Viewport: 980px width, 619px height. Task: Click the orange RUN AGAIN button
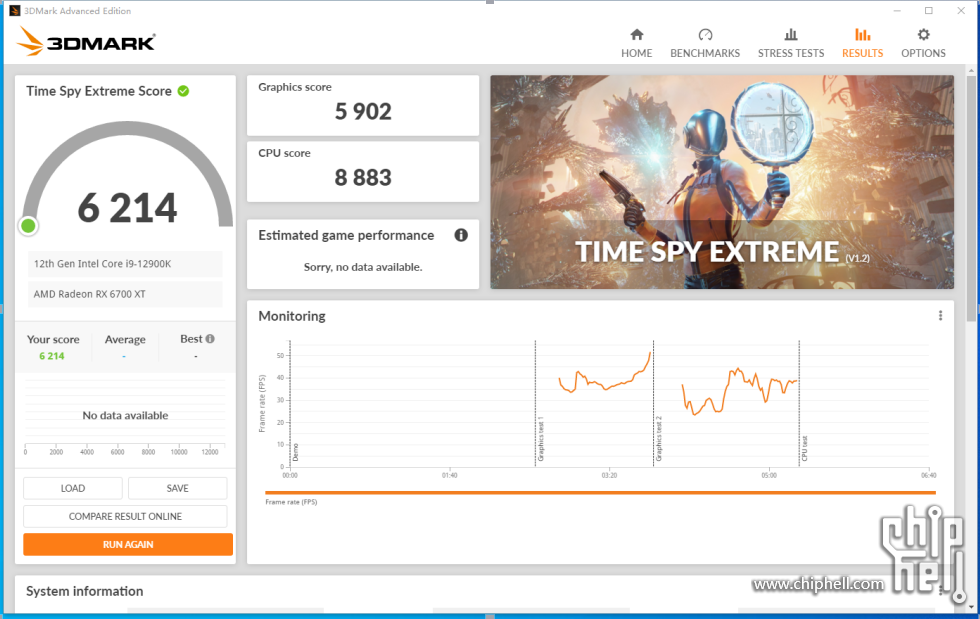coord(128,545)
